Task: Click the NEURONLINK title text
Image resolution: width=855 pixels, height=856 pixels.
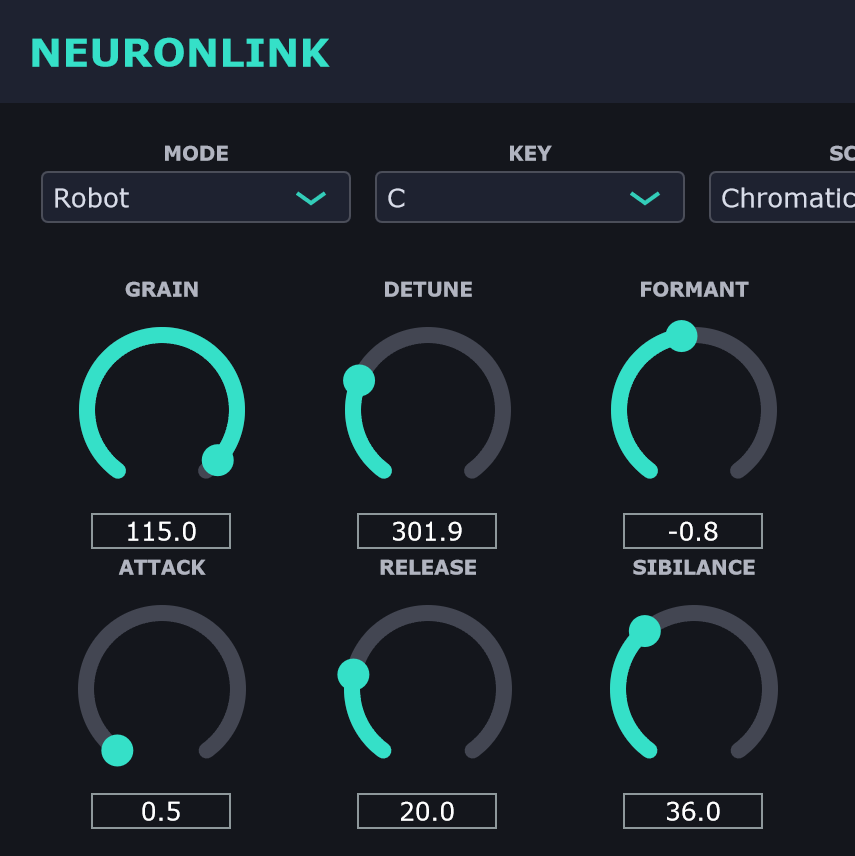Action: [180, 53]
